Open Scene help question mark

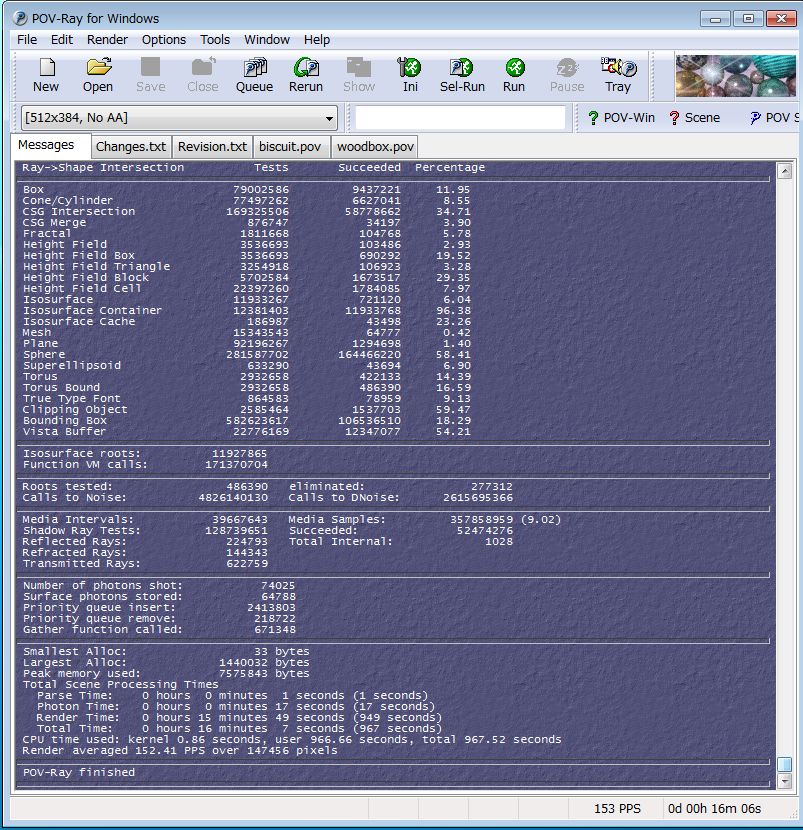point(674,118)
